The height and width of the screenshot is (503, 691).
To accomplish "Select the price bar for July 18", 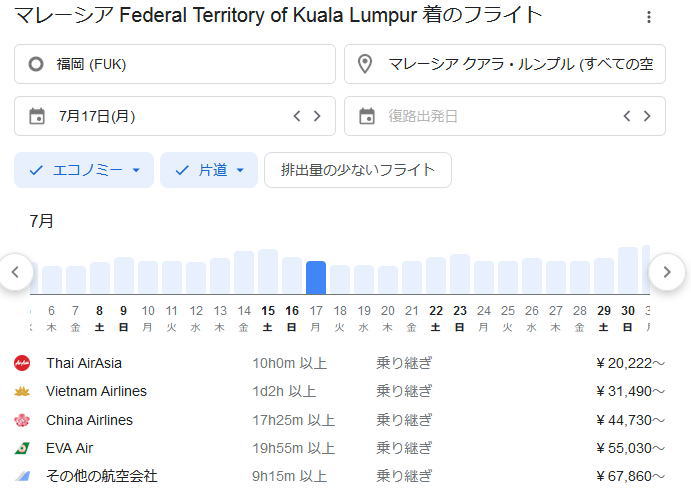I will pyautogui.click(x=340, y=279).
